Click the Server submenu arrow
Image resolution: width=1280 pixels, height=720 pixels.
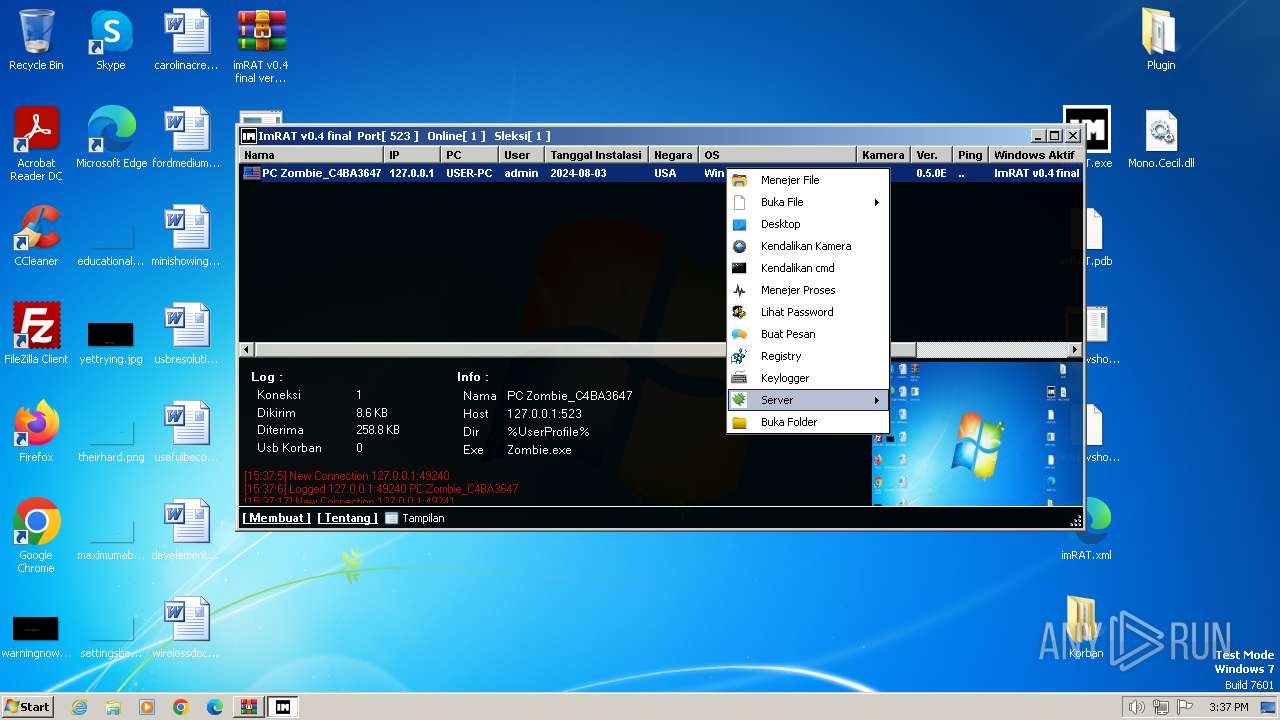click(x=877, y=400)
